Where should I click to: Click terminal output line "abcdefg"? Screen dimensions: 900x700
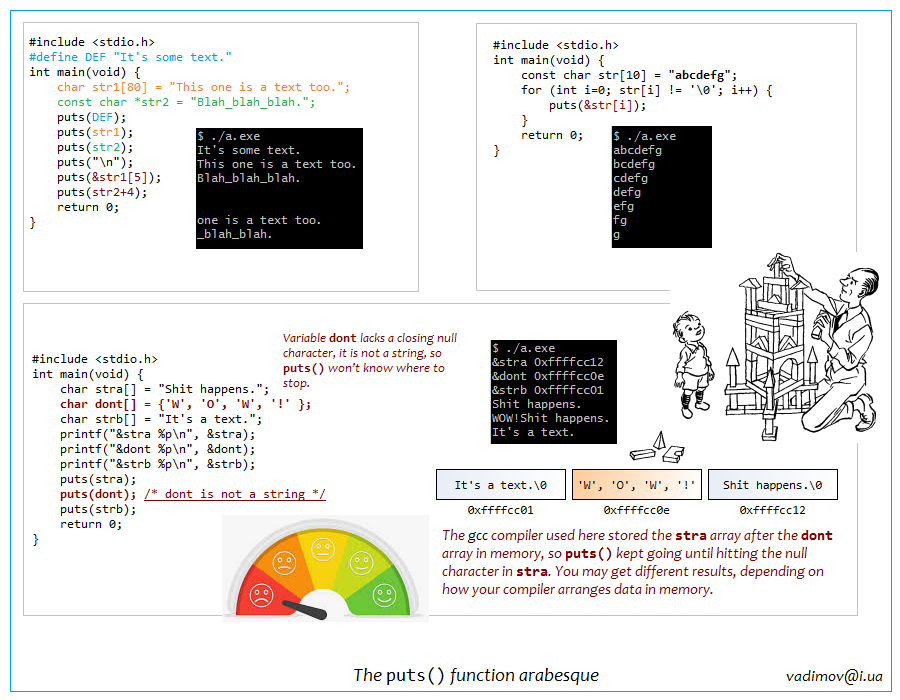tap(637, 150)
